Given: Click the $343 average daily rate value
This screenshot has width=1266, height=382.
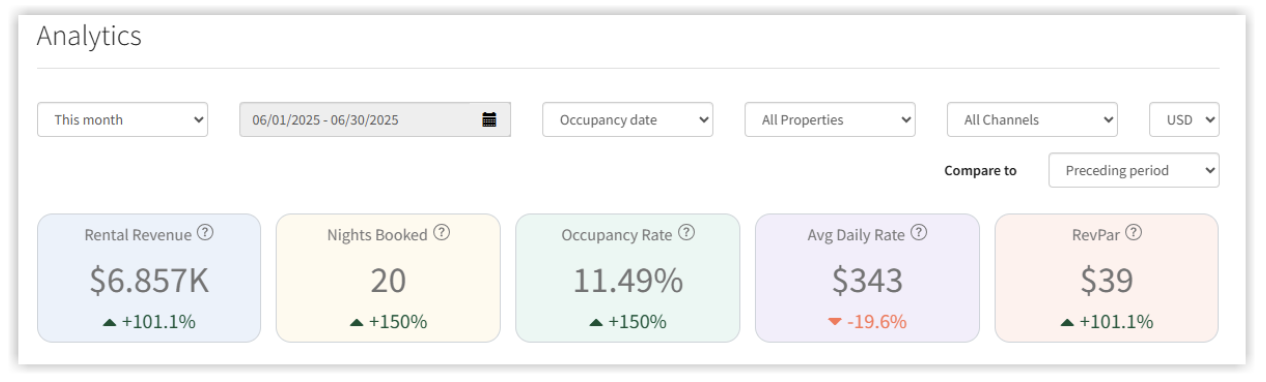Looking at the screenshot, I should (x=867, y=281).
